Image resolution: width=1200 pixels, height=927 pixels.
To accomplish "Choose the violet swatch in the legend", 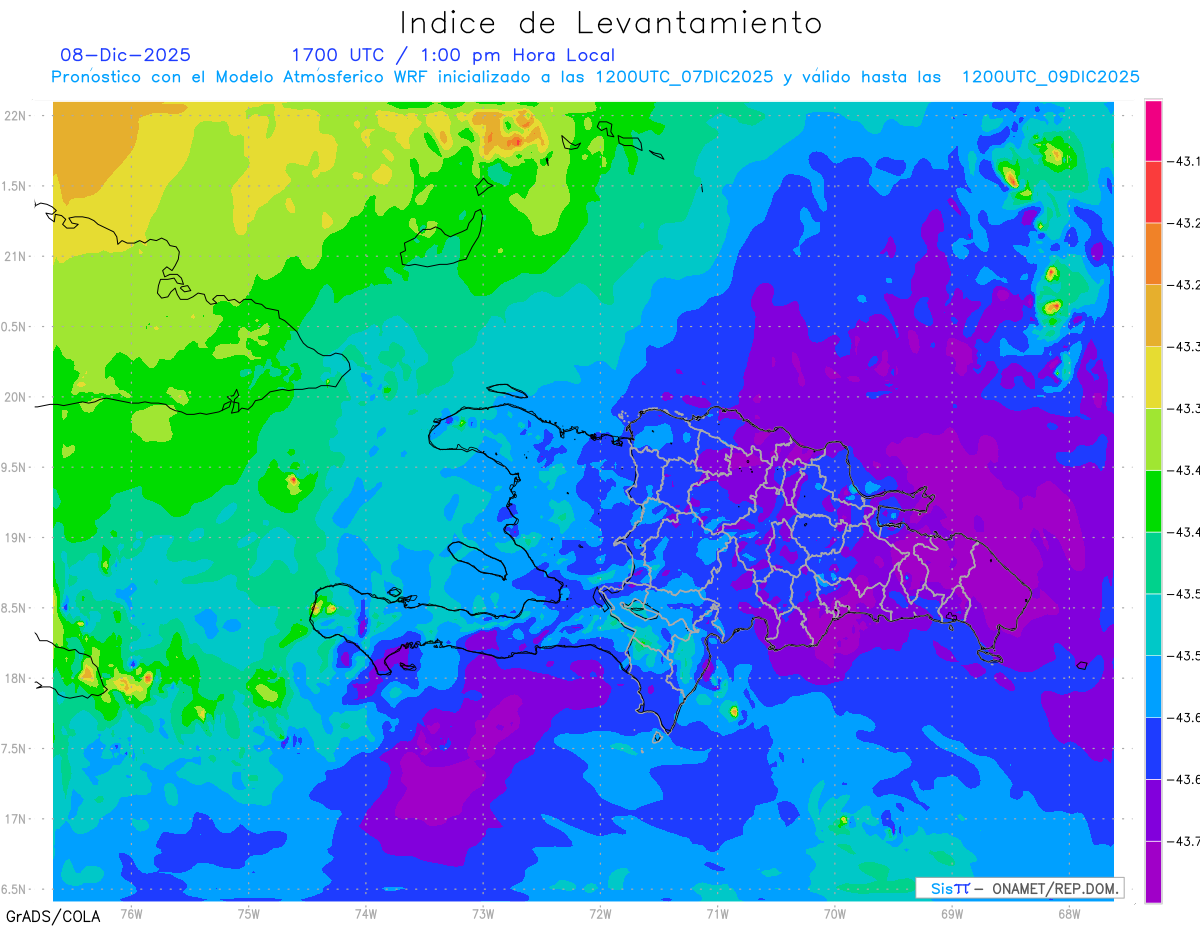I will (1153, 810).
